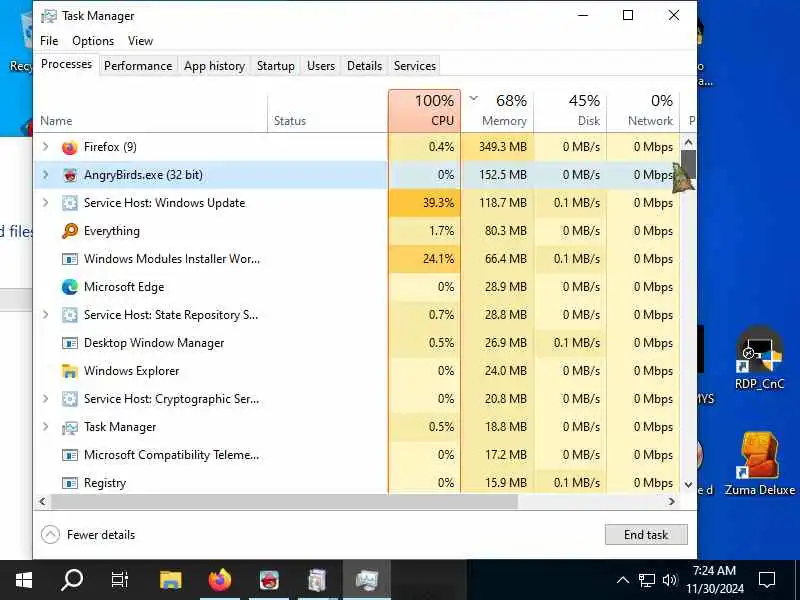This screenshot has width=800, height=600.
Task: Open taskbar Search magnifier
Action: point(71,580)
